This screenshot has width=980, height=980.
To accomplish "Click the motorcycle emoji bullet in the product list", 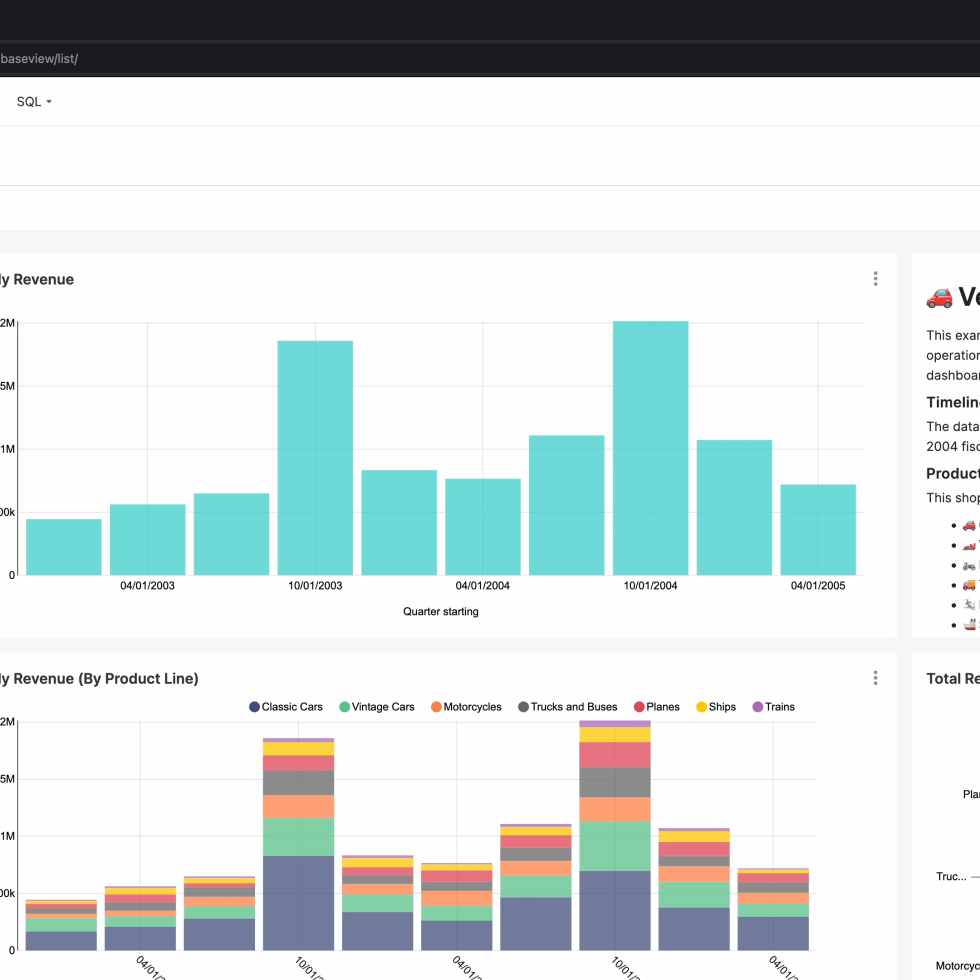I will click(968, 565).
